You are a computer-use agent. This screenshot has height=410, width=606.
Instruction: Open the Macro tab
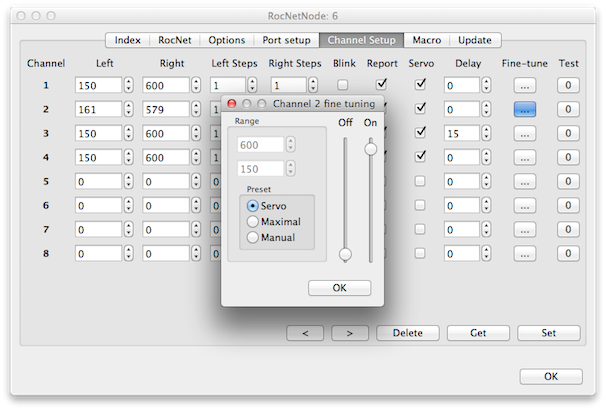click(x=427, y=40)
